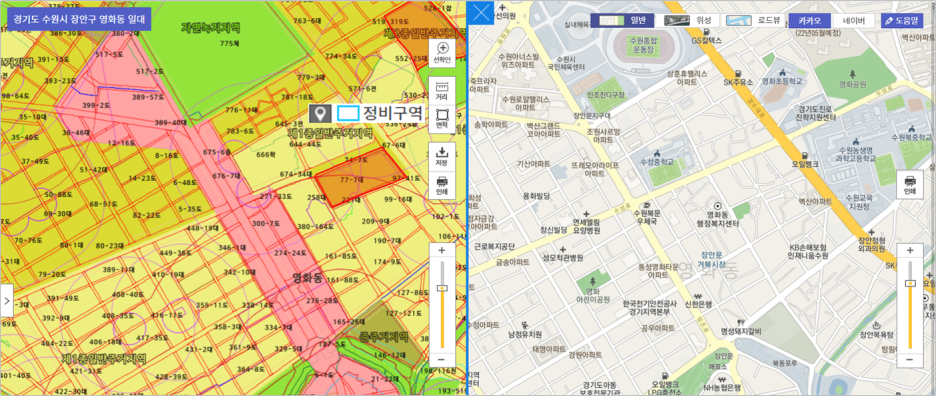Click the blue 정비구역 legend box
Viewport: 936px width, 396px height.
347,112
